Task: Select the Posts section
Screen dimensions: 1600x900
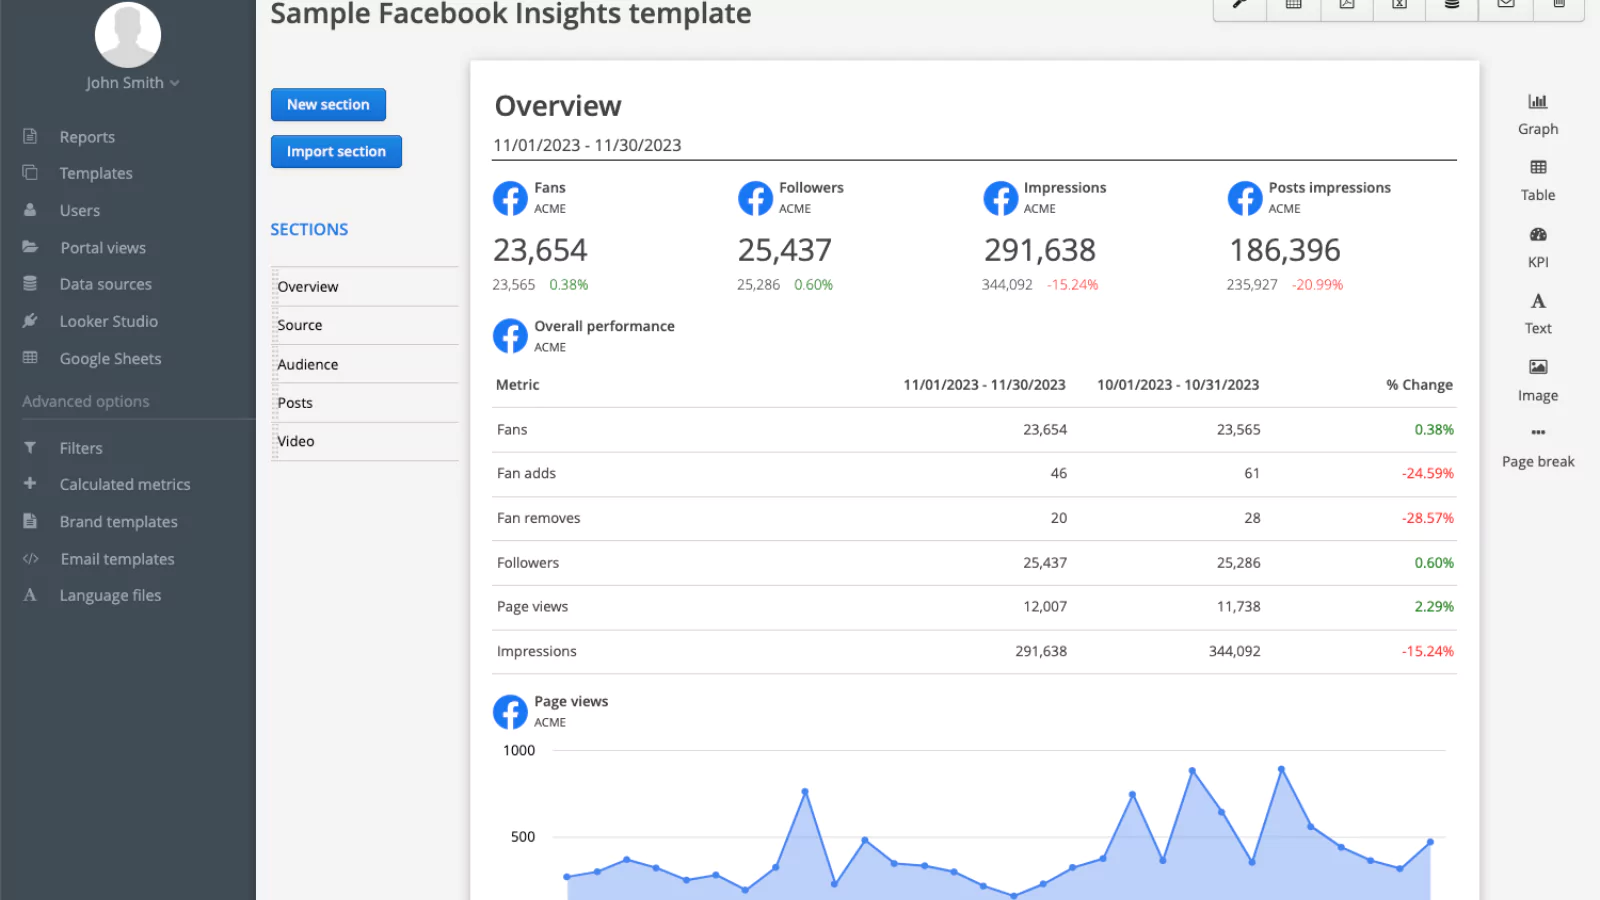Action: pyautogui.click(x=365, y=402)
